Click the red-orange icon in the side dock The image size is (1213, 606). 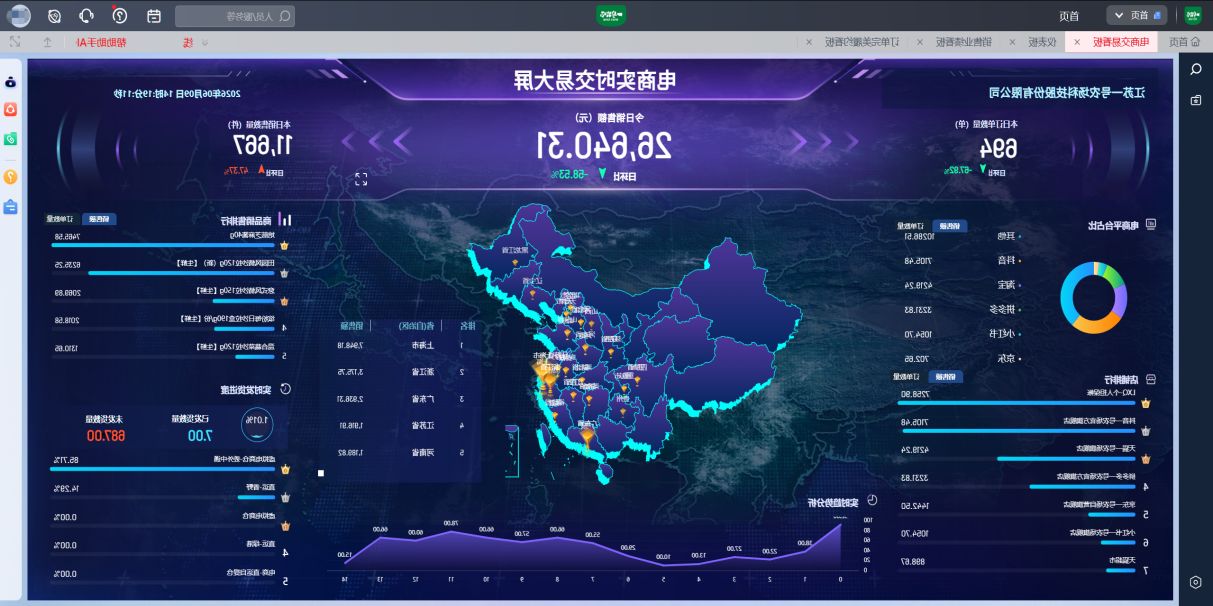(11, 110)
